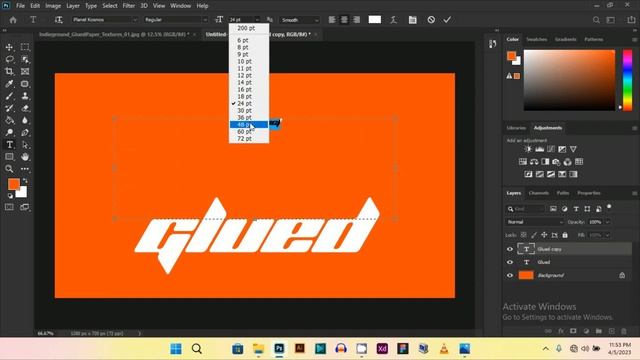The height and width of the screenshot is (360, 640).
Task: Open Adobe Illustrator from taskbar
Action: pyautogui.click(x=300, y=349)
